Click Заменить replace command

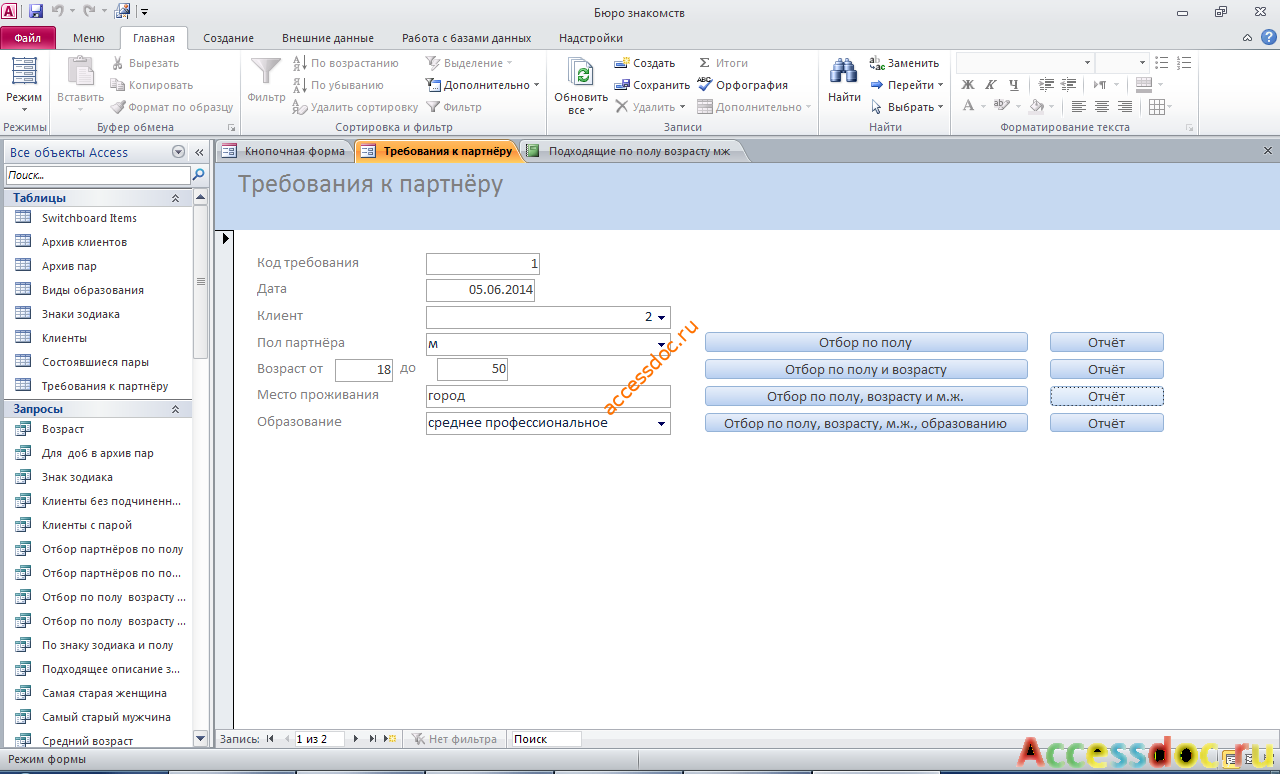coord(904,63)
